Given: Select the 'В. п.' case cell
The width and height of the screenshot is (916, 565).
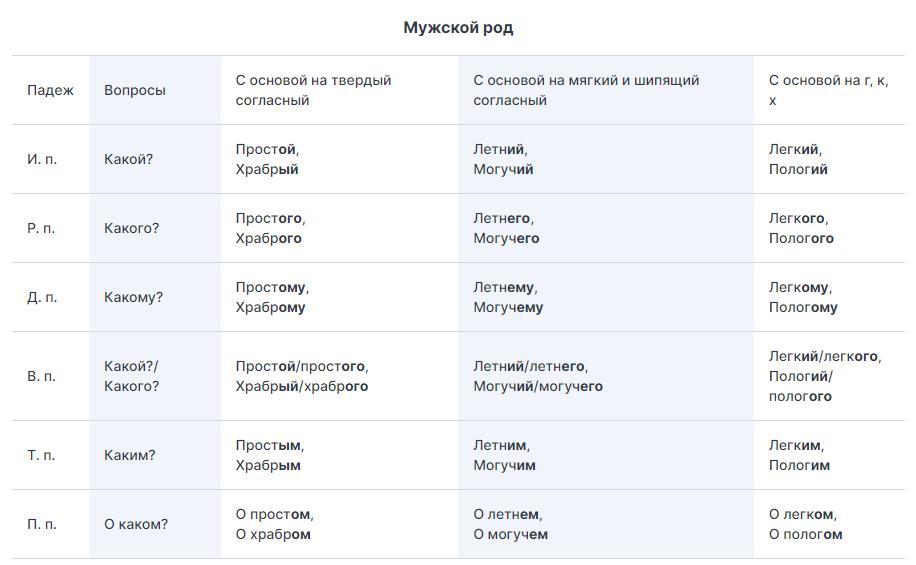Looking at the screenshot, I should coord(41,376).
